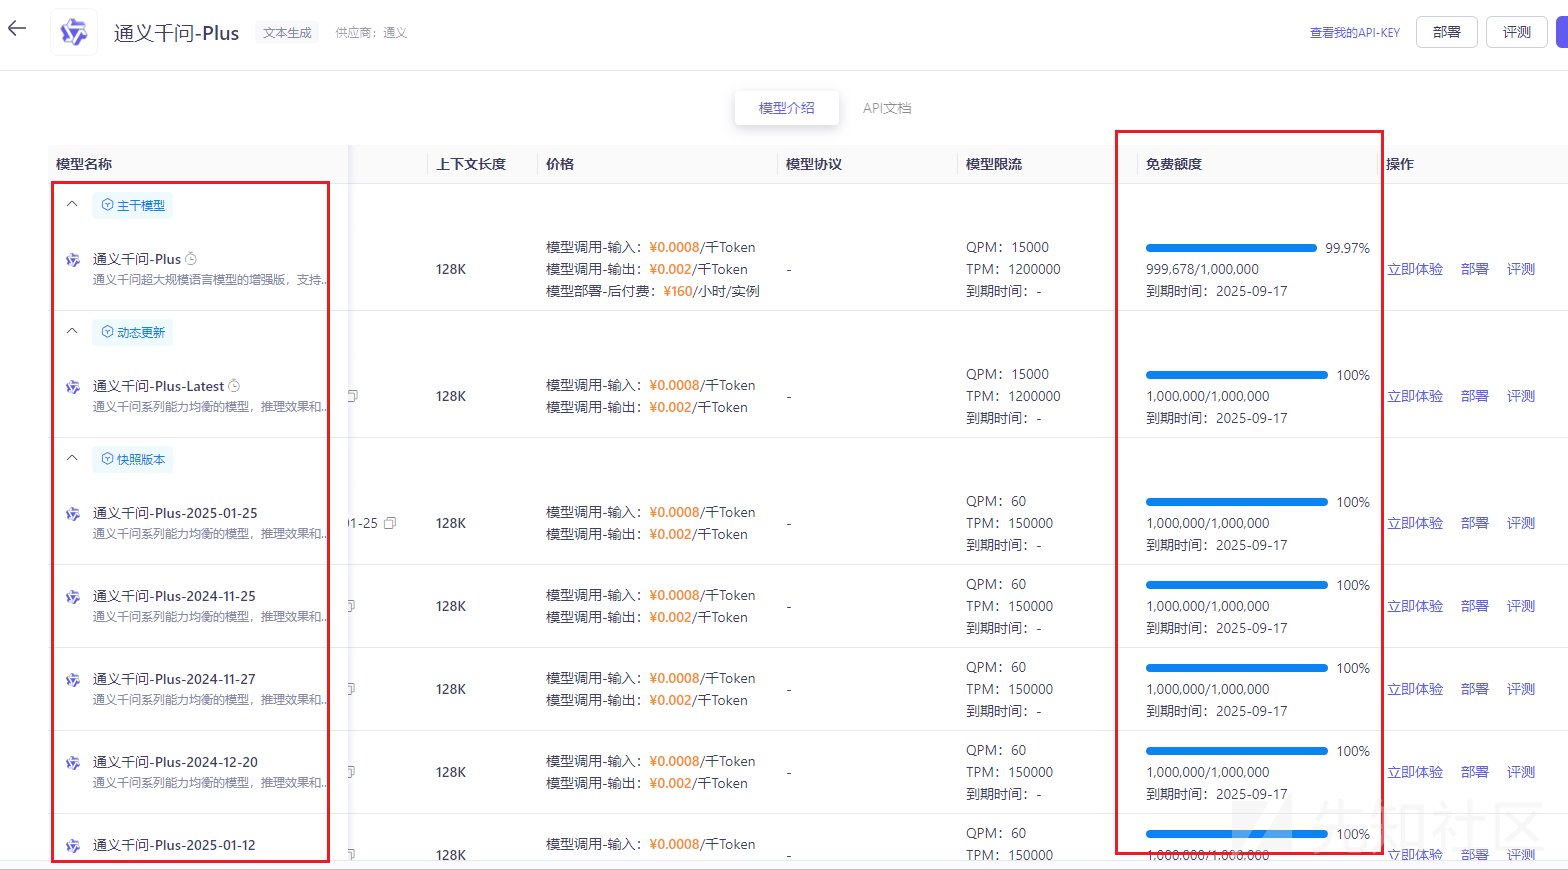Copy the model code ending in 1-25
Viewport: 1568px width, 870px height.
point(390,523)
